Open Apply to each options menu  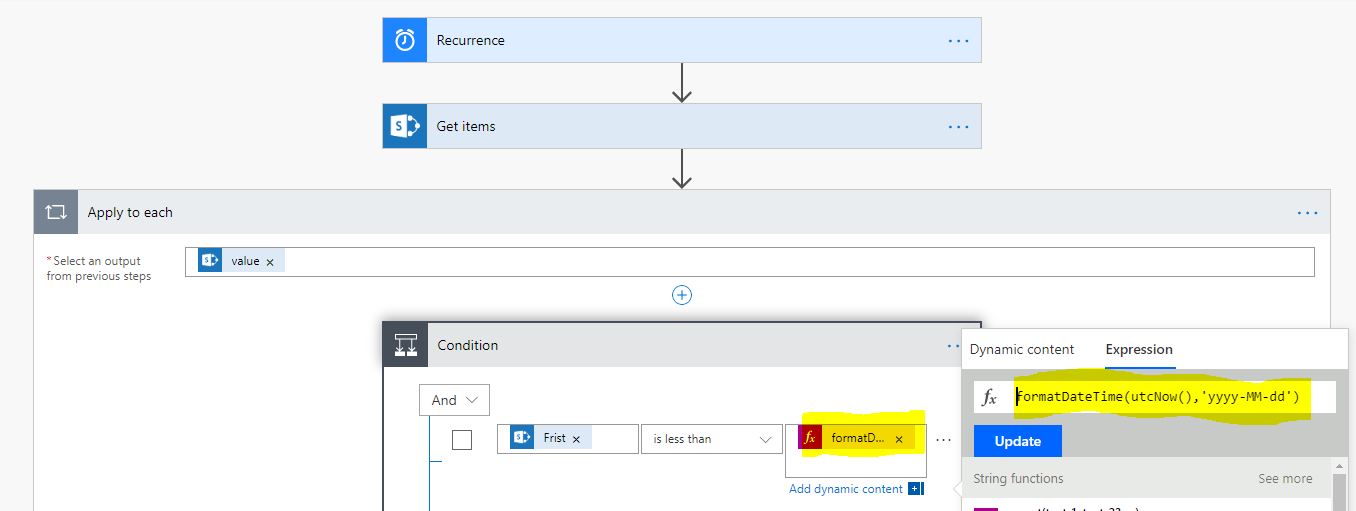(1307, 213)
